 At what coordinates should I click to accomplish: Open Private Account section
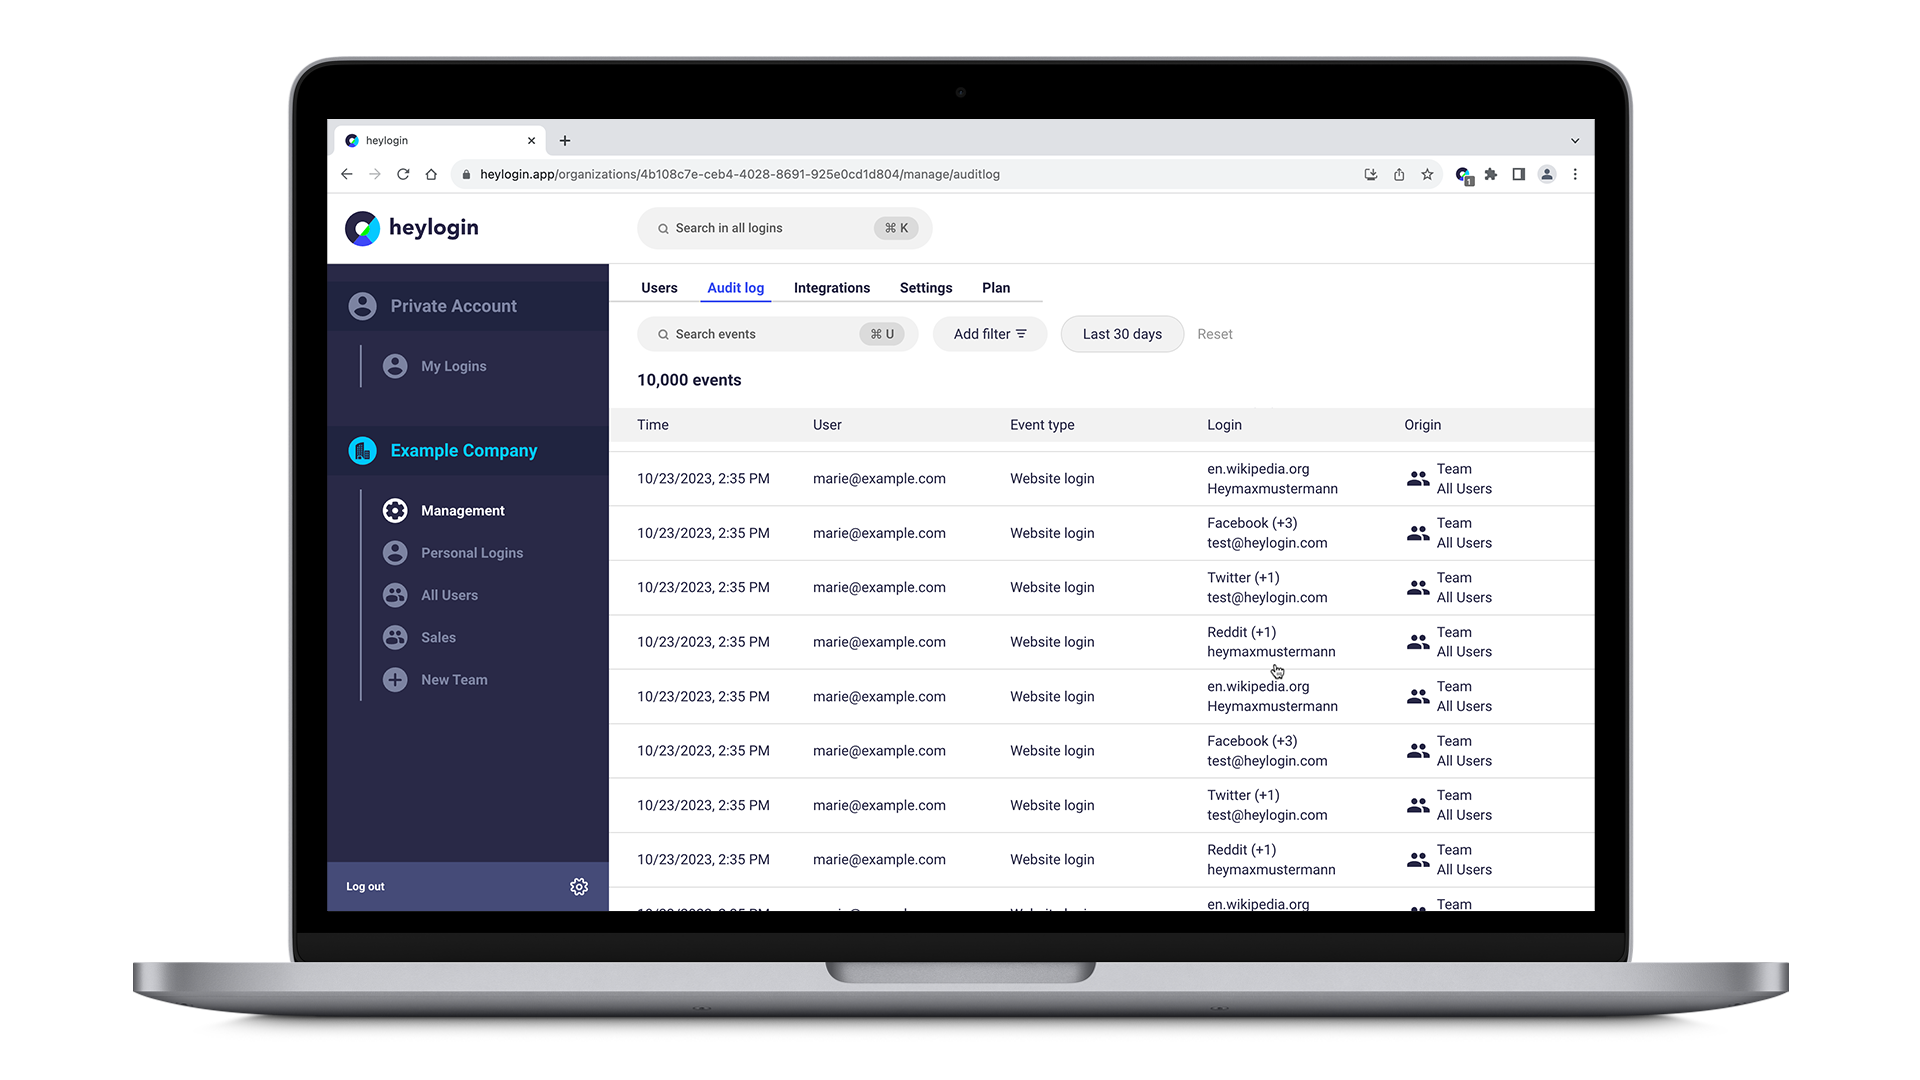click(x=468, y=306)
